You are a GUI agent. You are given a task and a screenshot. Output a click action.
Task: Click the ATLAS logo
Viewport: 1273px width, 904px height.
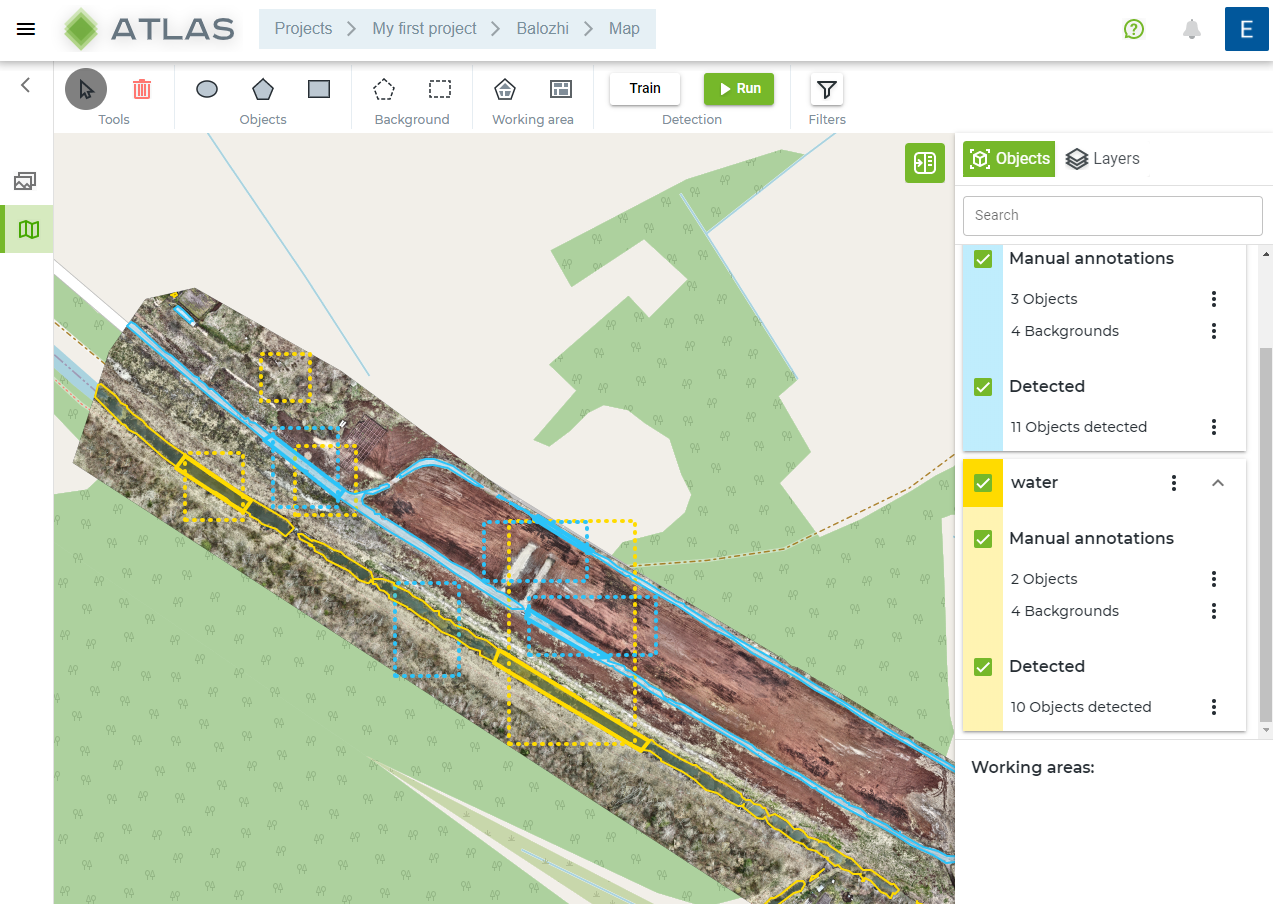149,29
